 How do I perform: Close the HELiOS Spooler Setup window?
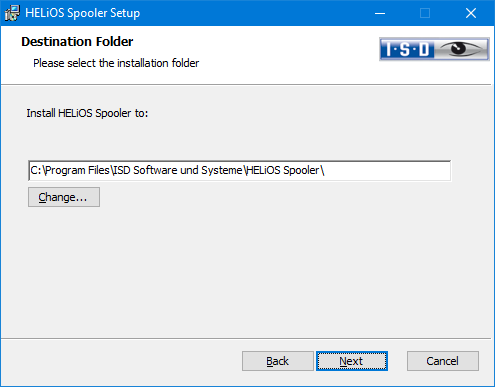[471, 13]
